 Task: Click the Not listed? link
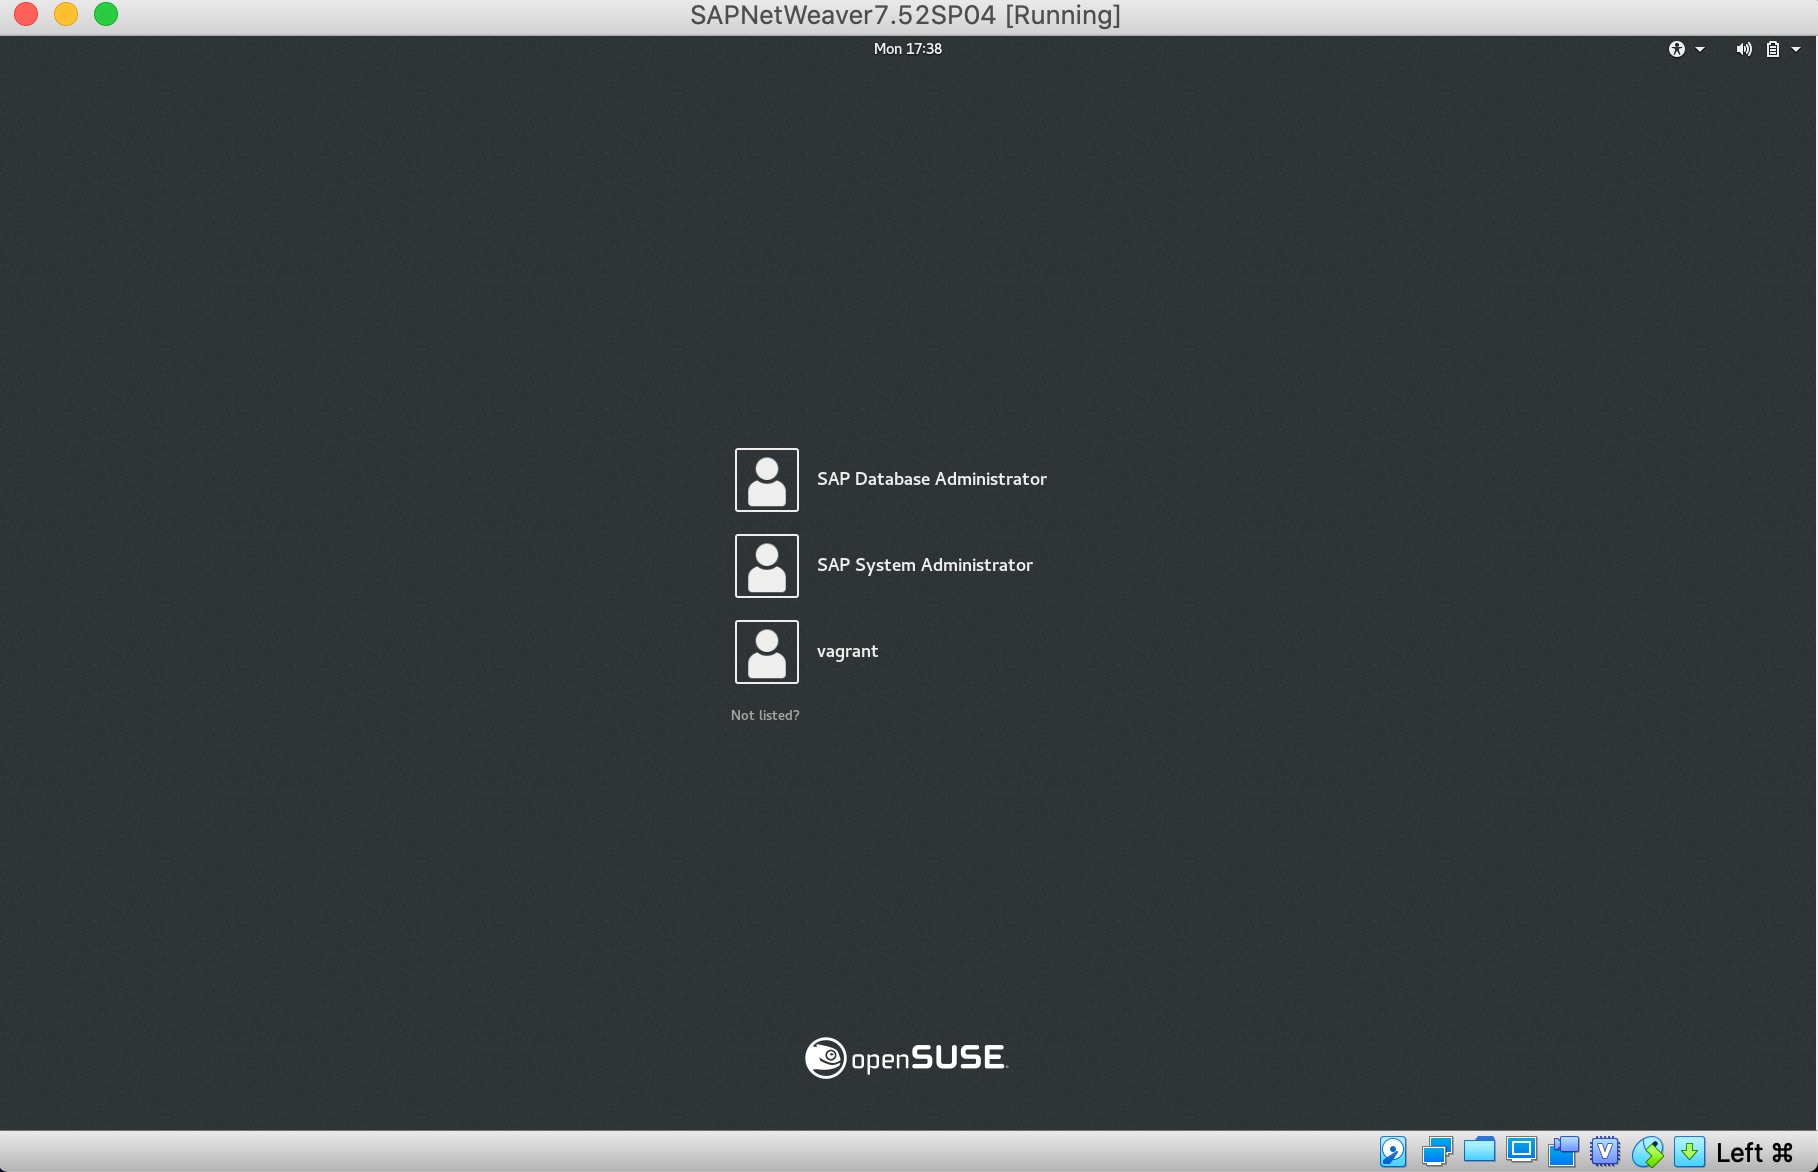(x=765, y=715)
